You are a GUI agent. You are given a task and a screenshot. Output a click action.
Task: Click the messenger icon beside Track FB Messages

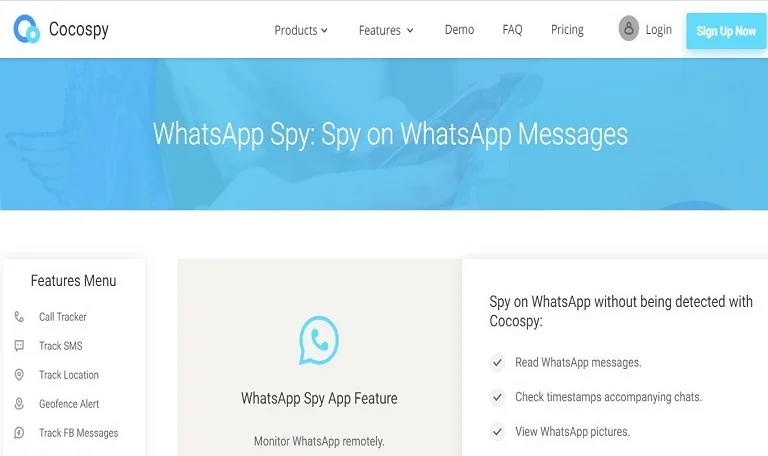point(19,433)
